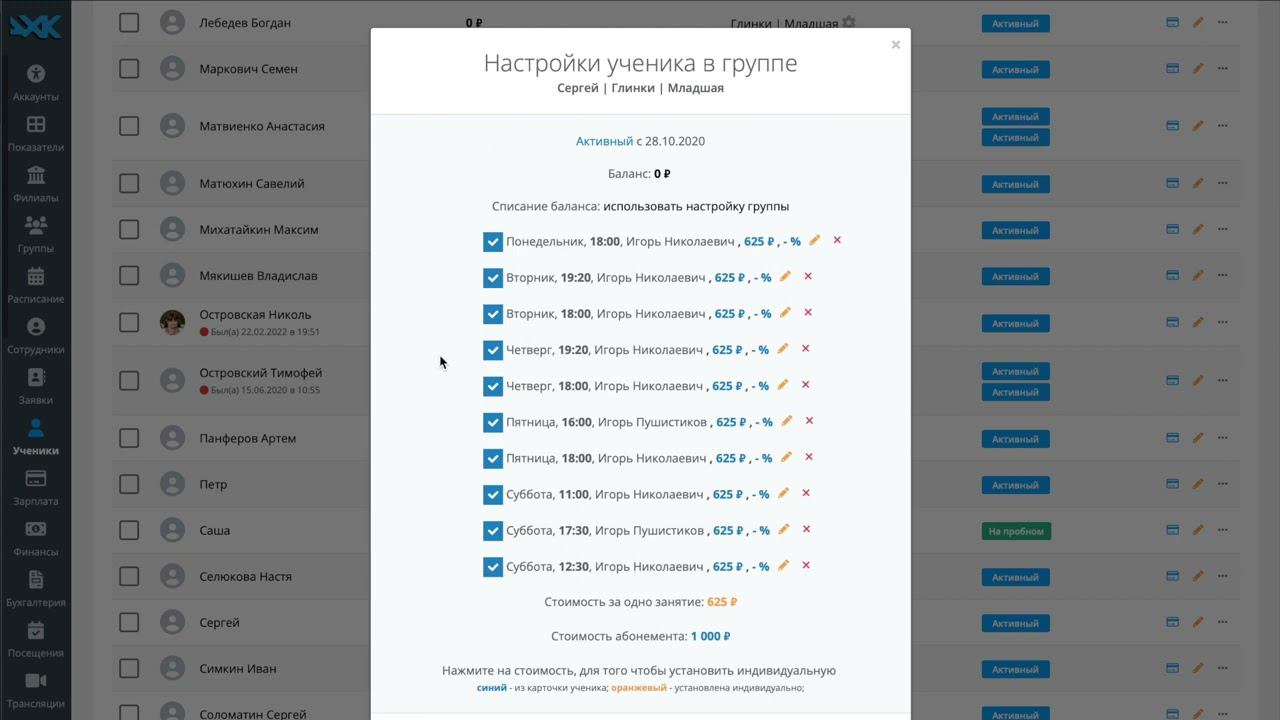Click discount '- %' in Вторник 19:20 row
The width and height of the screenshot is (1280, 720).
coord(762,277)
